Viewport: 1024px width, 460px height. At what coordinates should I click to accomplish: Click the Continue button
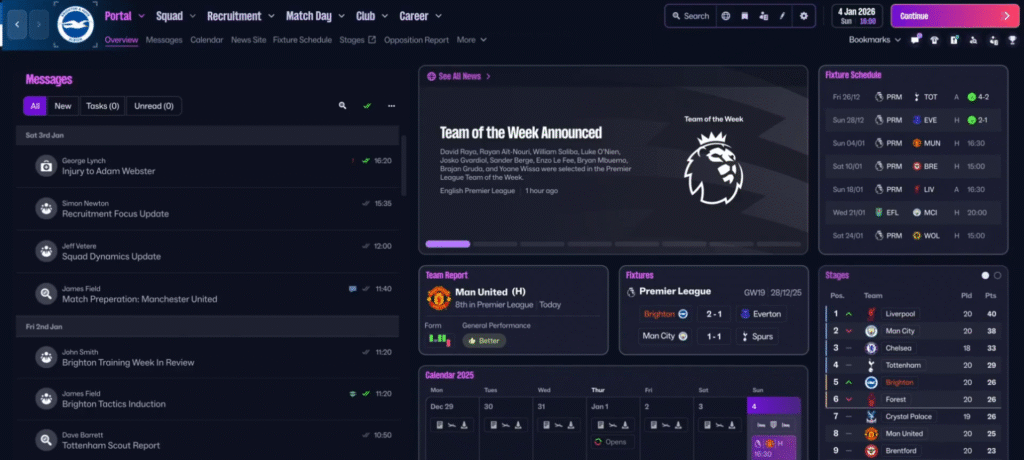pos(953,16)
